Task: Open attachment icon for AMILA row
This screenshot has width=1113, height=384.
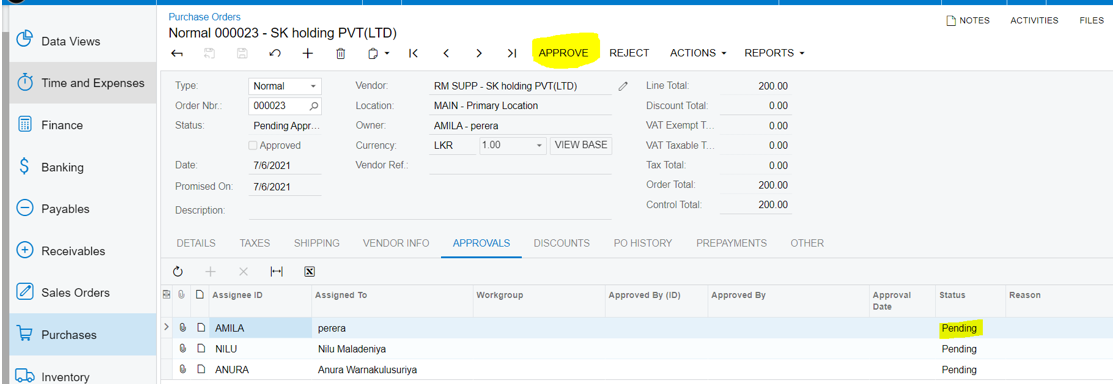Action: coord(183,328)
